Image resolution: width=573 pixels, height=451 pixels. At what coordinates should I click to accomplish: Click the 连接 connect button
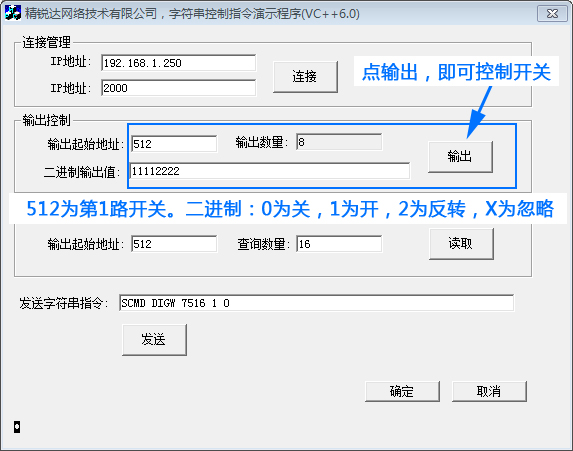305,76
